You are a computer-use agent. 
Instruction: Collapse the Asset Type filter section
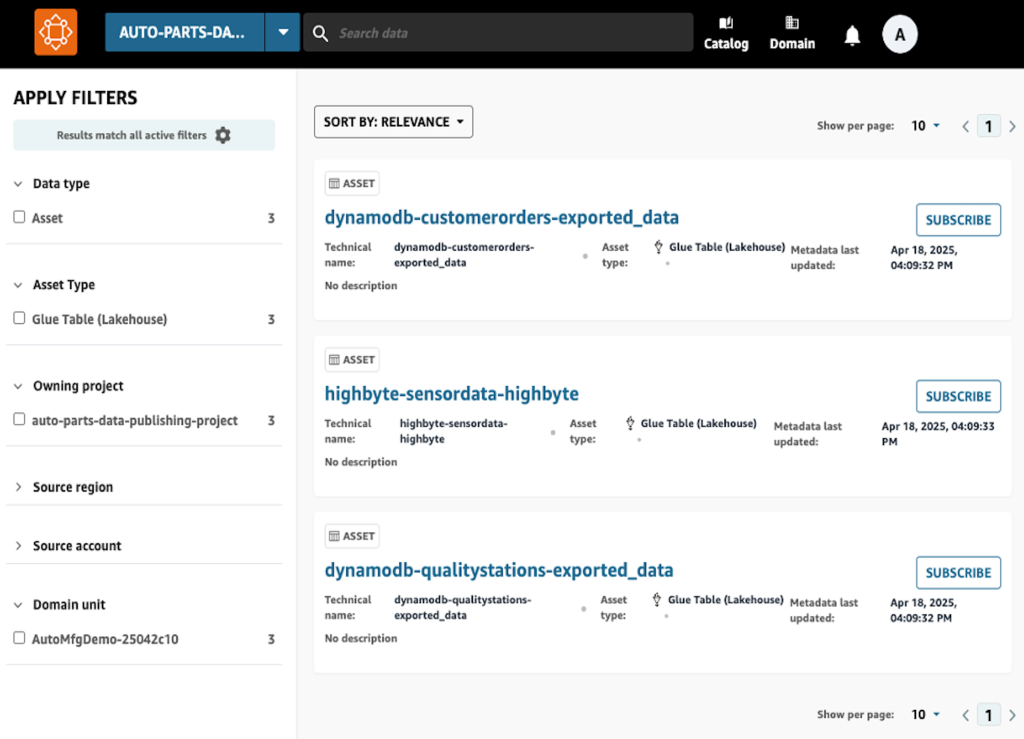(x=18, y=285)
